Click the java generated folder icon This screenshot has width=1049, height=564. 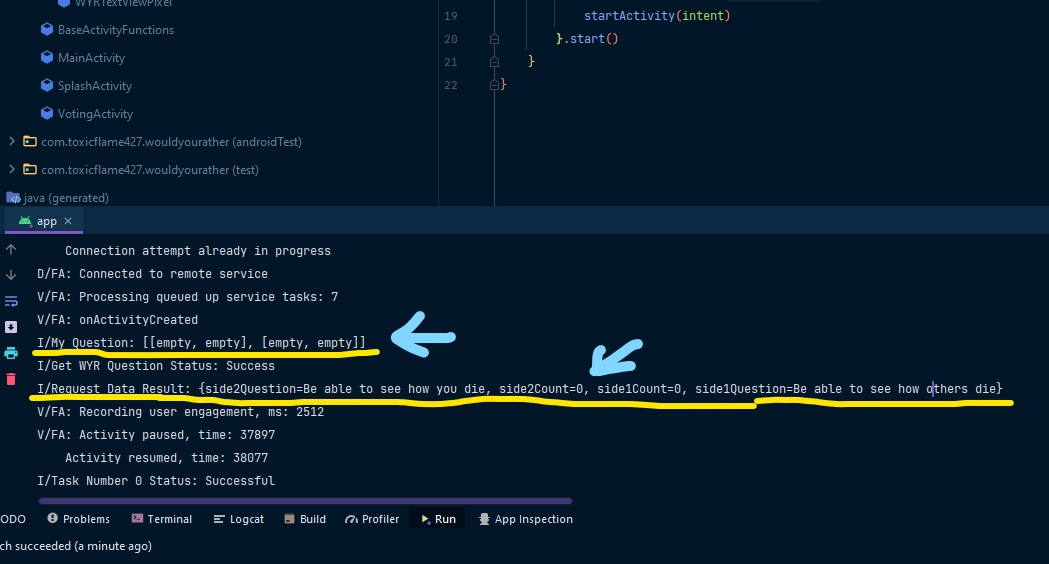tap(13, 197)
